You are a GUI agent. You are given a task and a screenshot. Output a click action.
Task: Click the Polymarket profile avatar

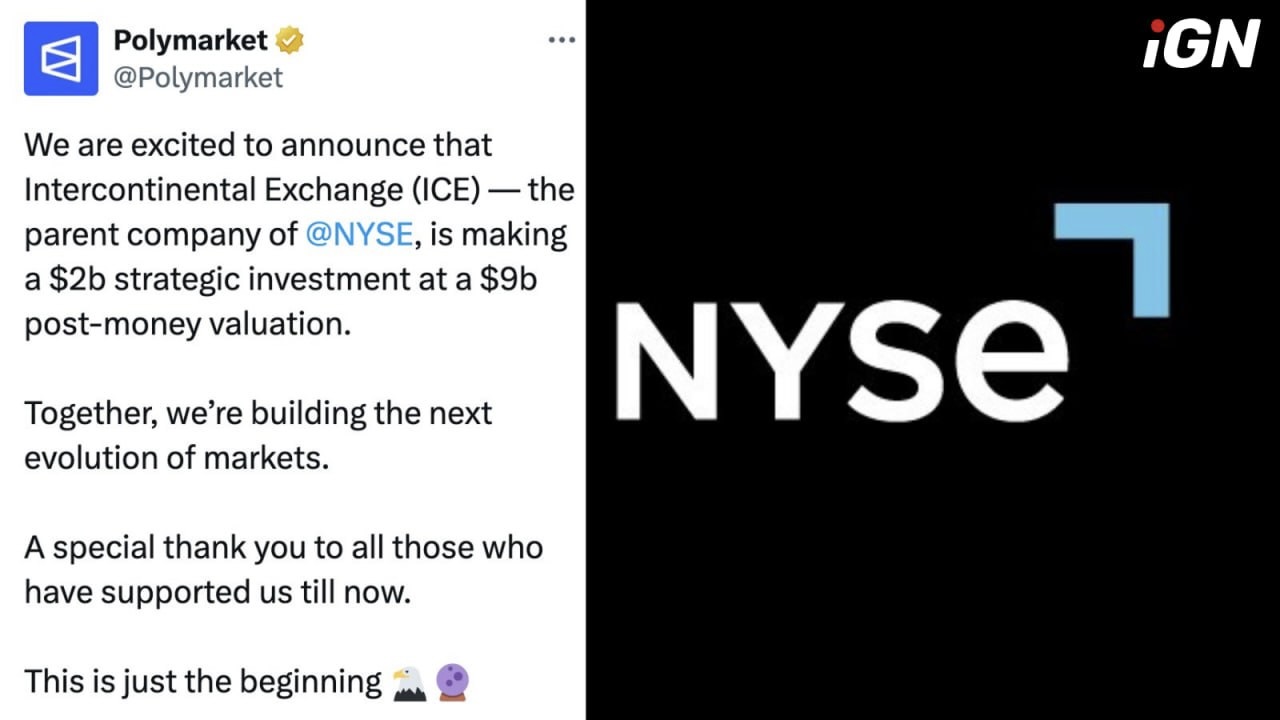pos(61,59)
